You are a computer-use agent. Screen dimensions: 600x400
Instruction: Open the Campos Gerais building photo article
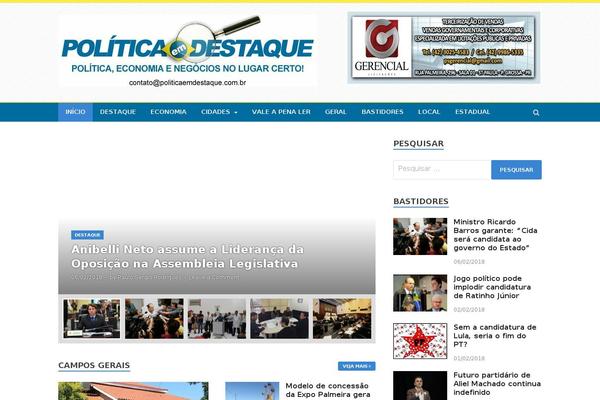click(x=133, y=391)
